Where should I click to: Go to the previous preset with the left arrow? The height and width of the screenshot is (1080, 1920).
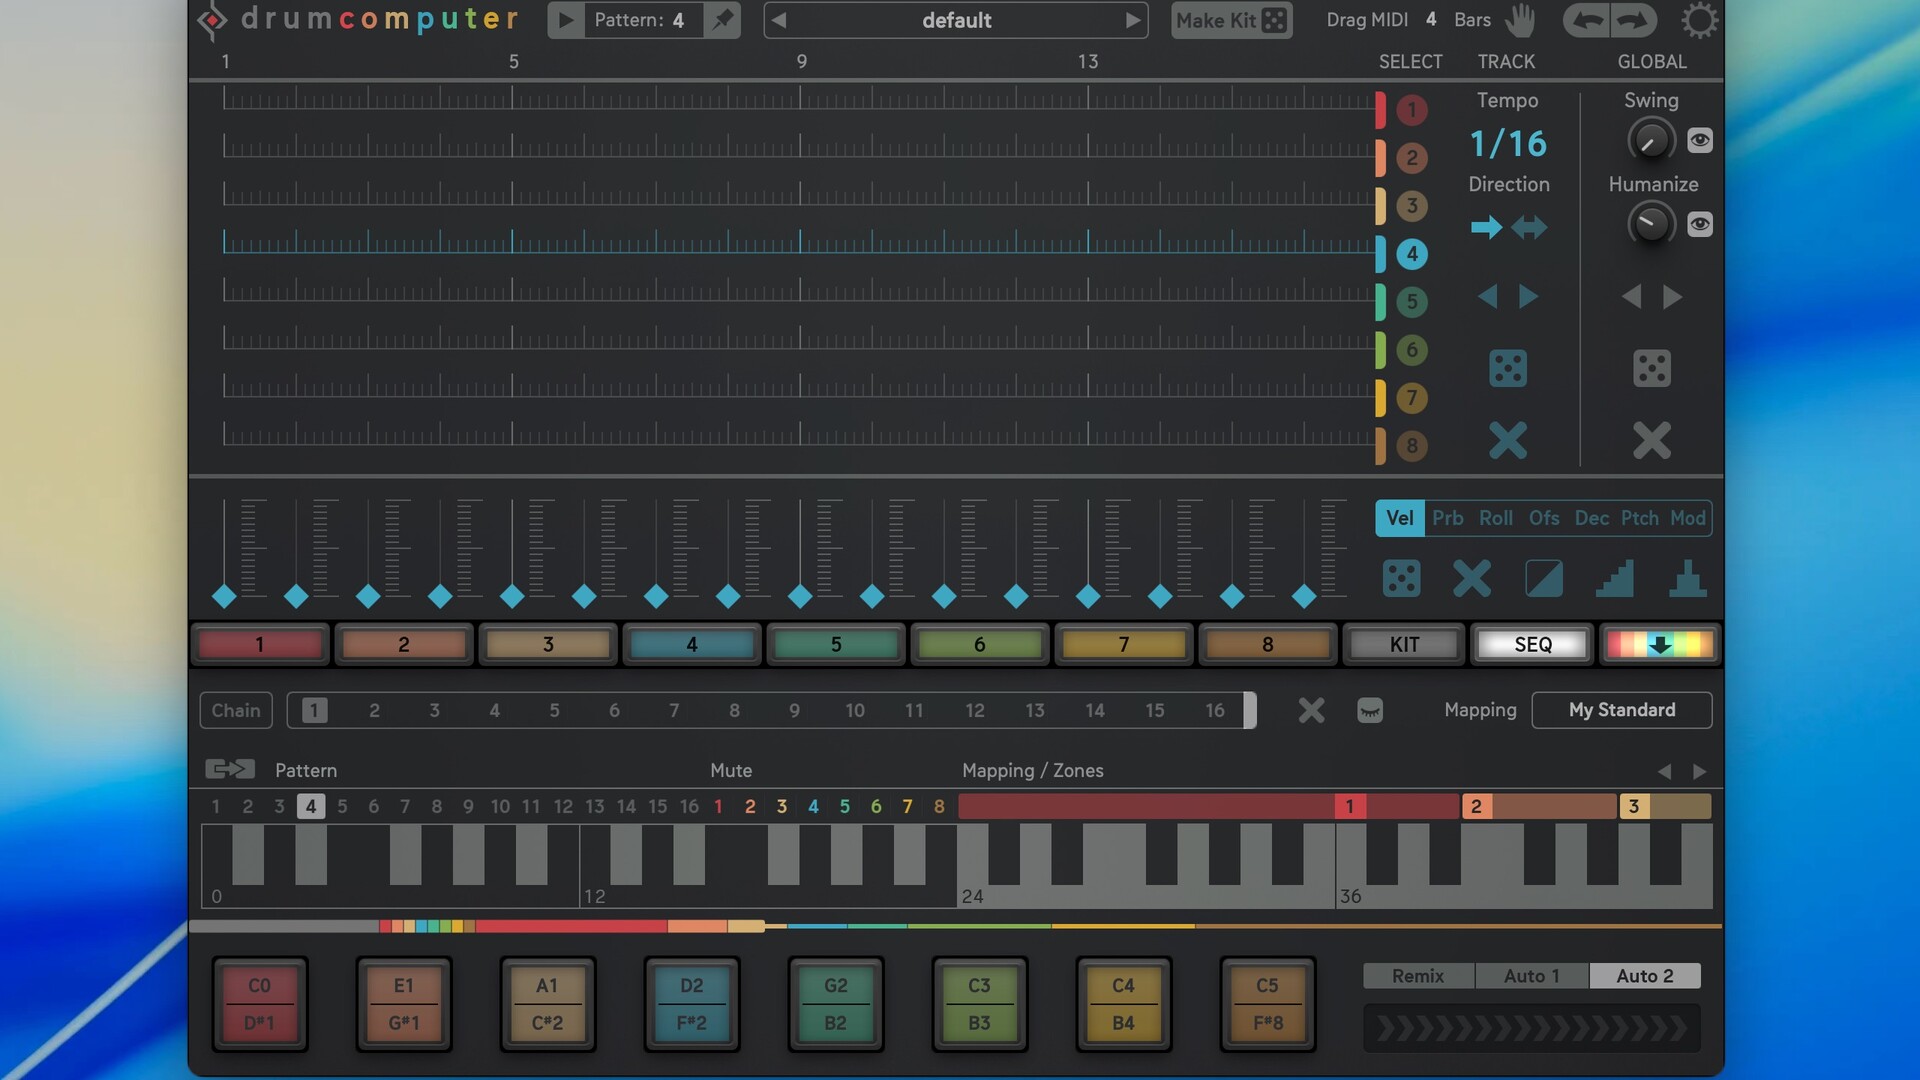779,20
